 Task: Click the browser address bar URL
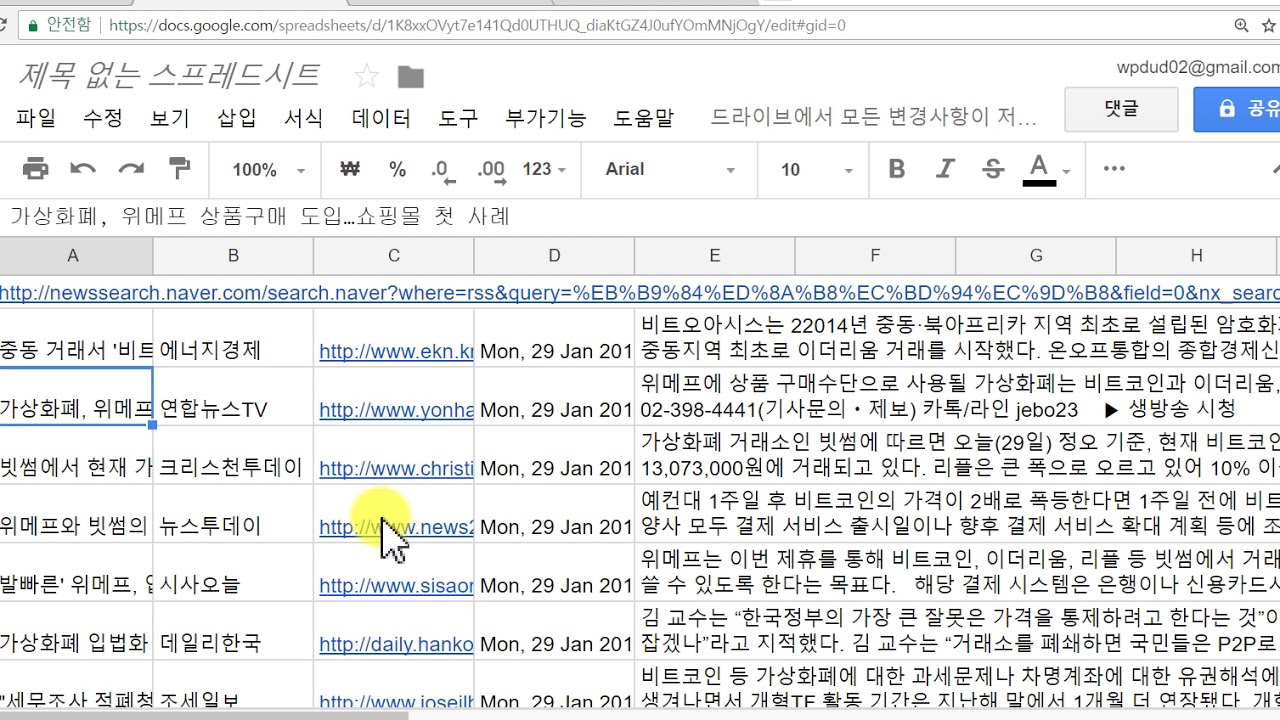pyautogui.click(x=476, y=25)
